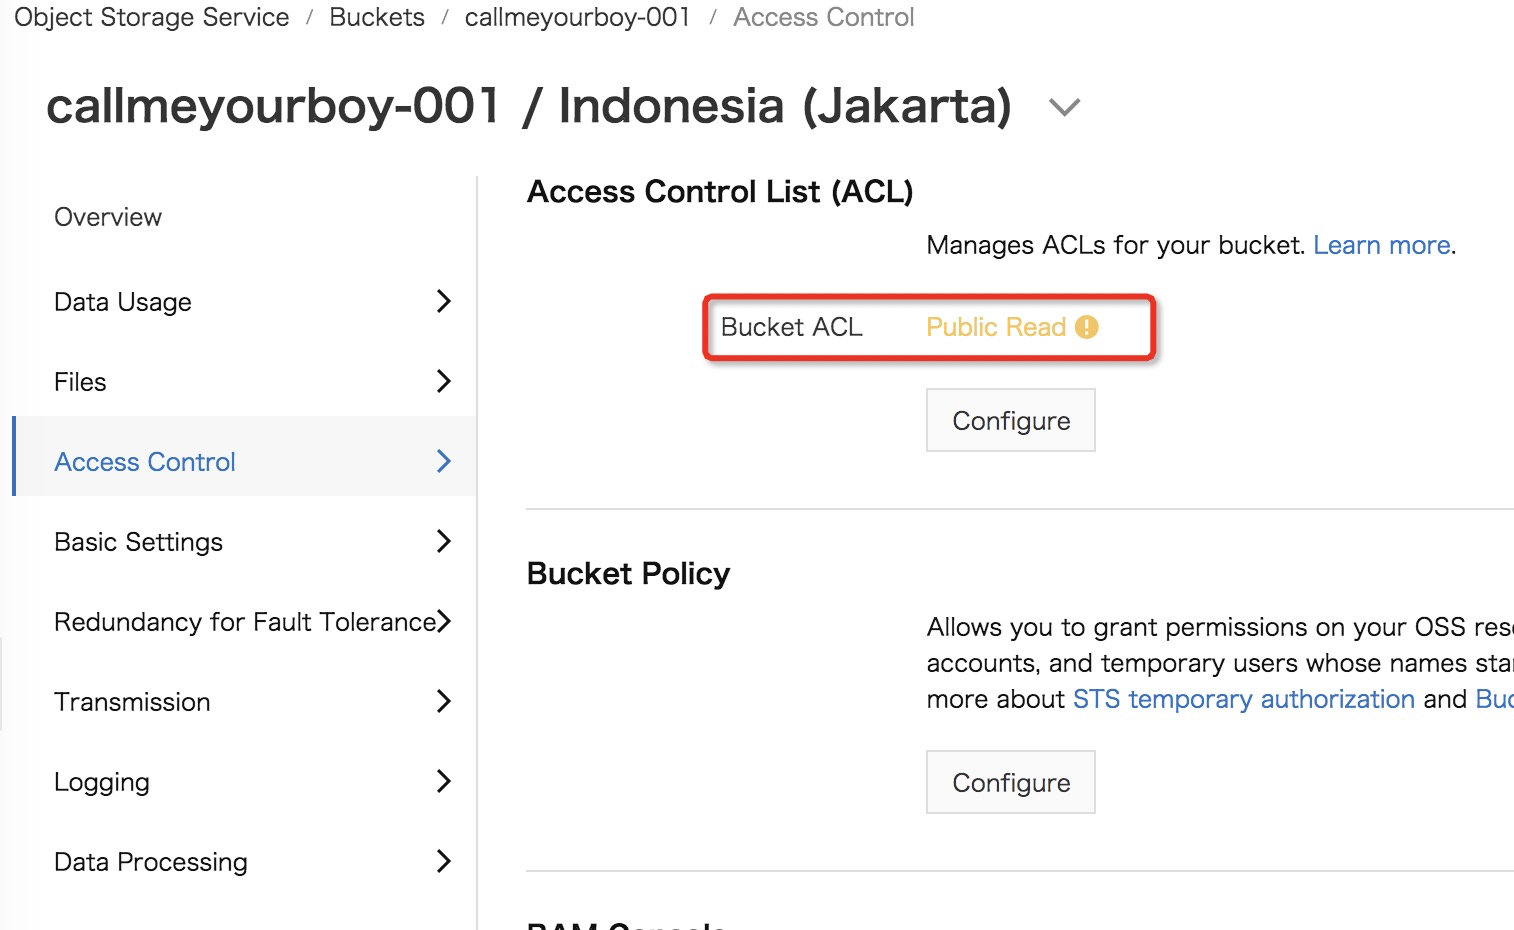Open the Overview menu item
1514x930 pixels.
click(x=108, y=217)
